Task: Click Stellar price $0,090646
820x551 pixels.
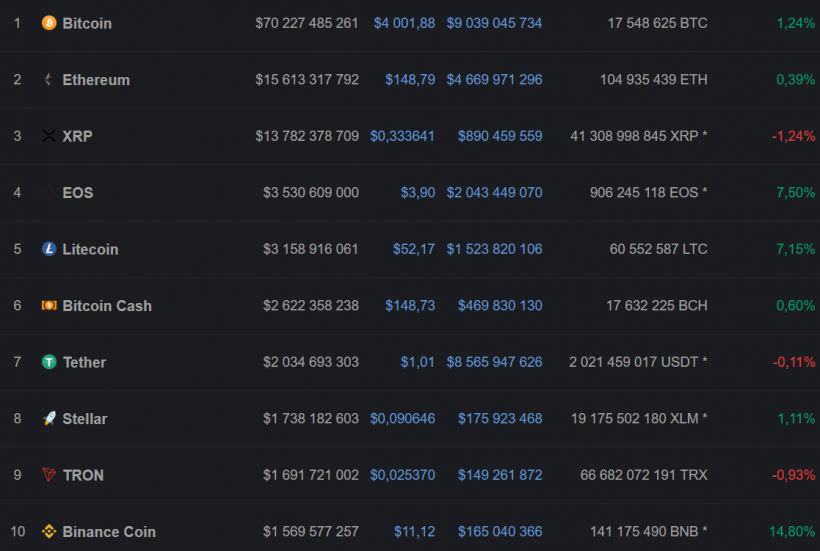Action: [x=402, y=419]
